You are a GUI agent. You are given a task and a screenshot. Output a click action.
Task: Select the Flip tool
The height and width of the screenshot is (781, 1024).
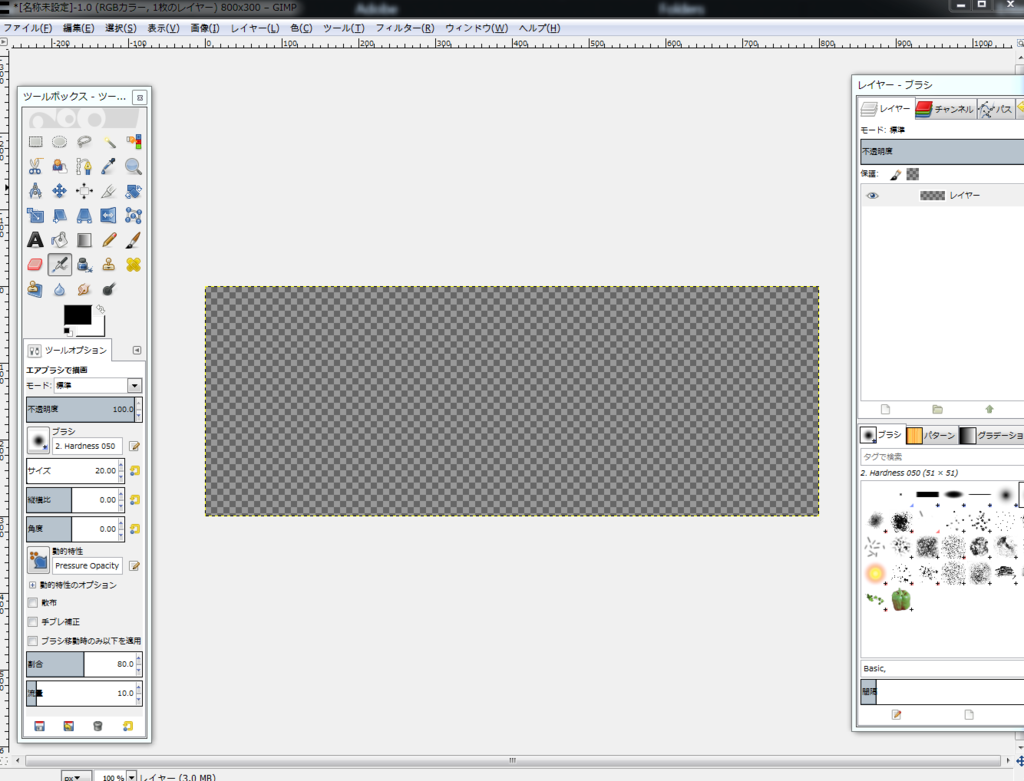pyautogui.click(x=108, y=215)
